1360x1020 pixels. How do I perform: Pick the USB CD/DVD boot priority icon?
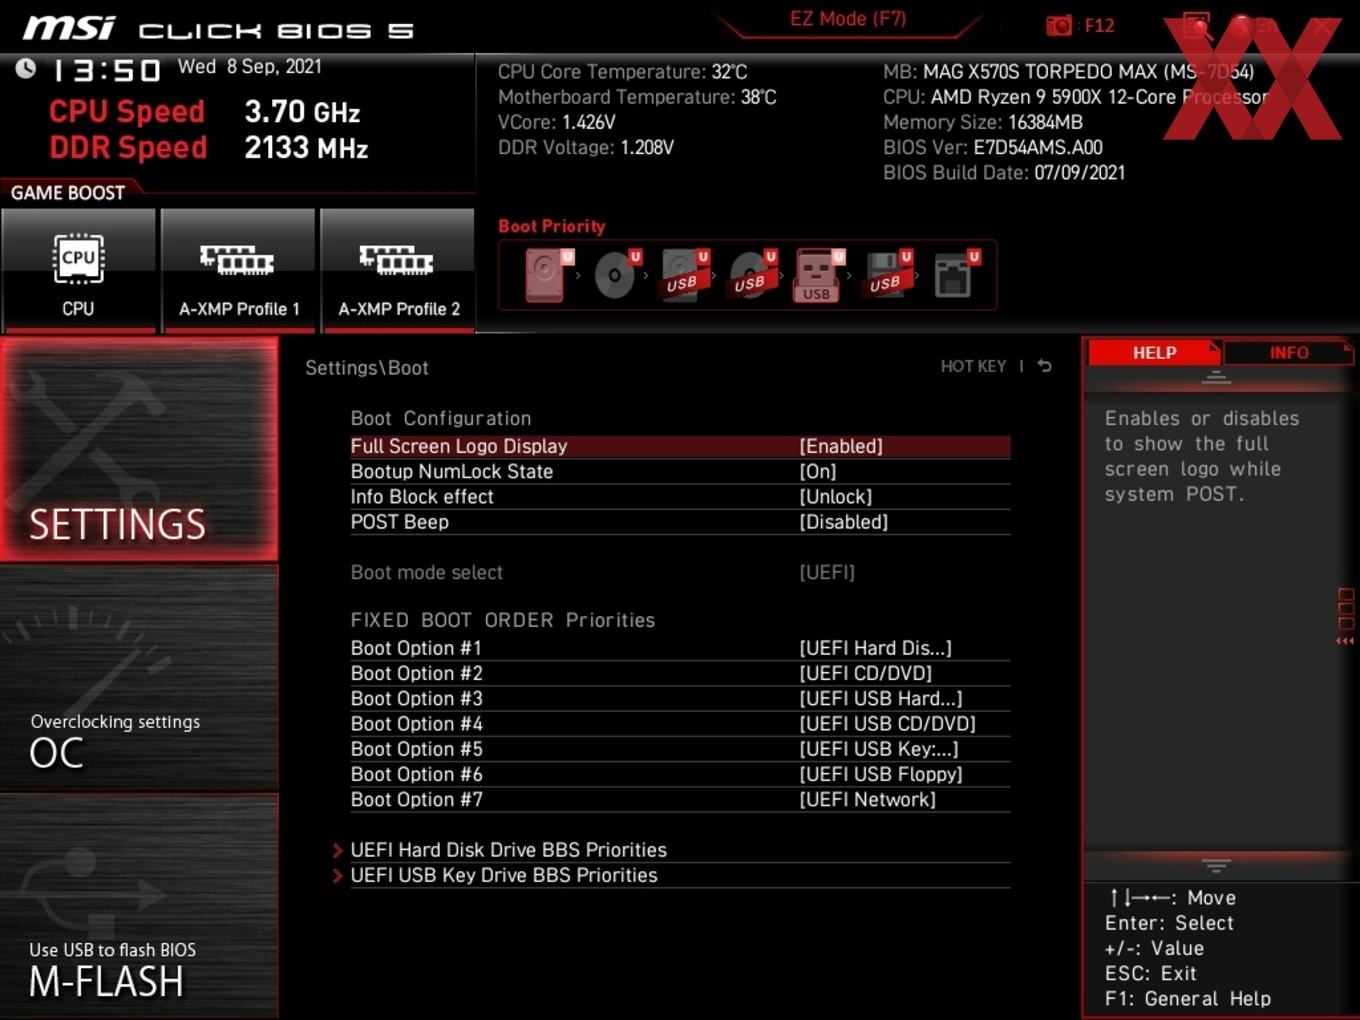(x=752, y=275)
